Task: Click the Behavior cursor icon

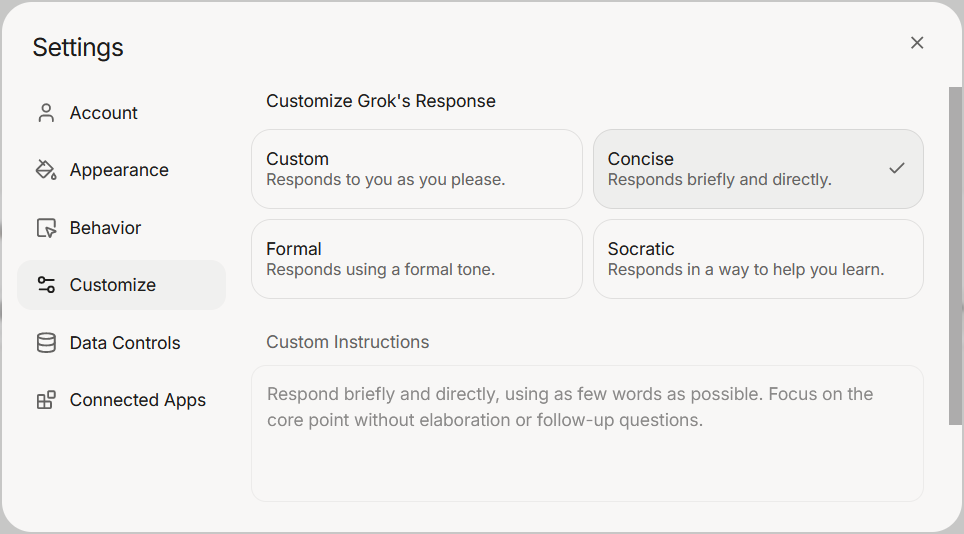Action: click(46, 228)
